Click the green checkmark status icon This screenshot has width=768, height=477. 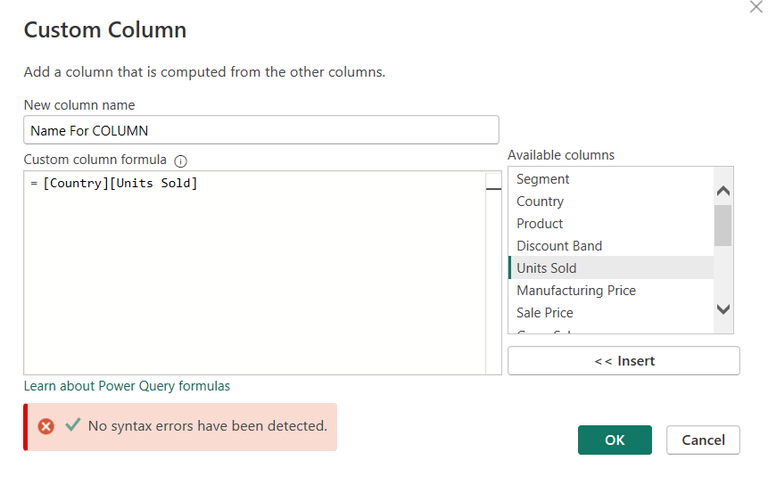[x=73, y=425]
